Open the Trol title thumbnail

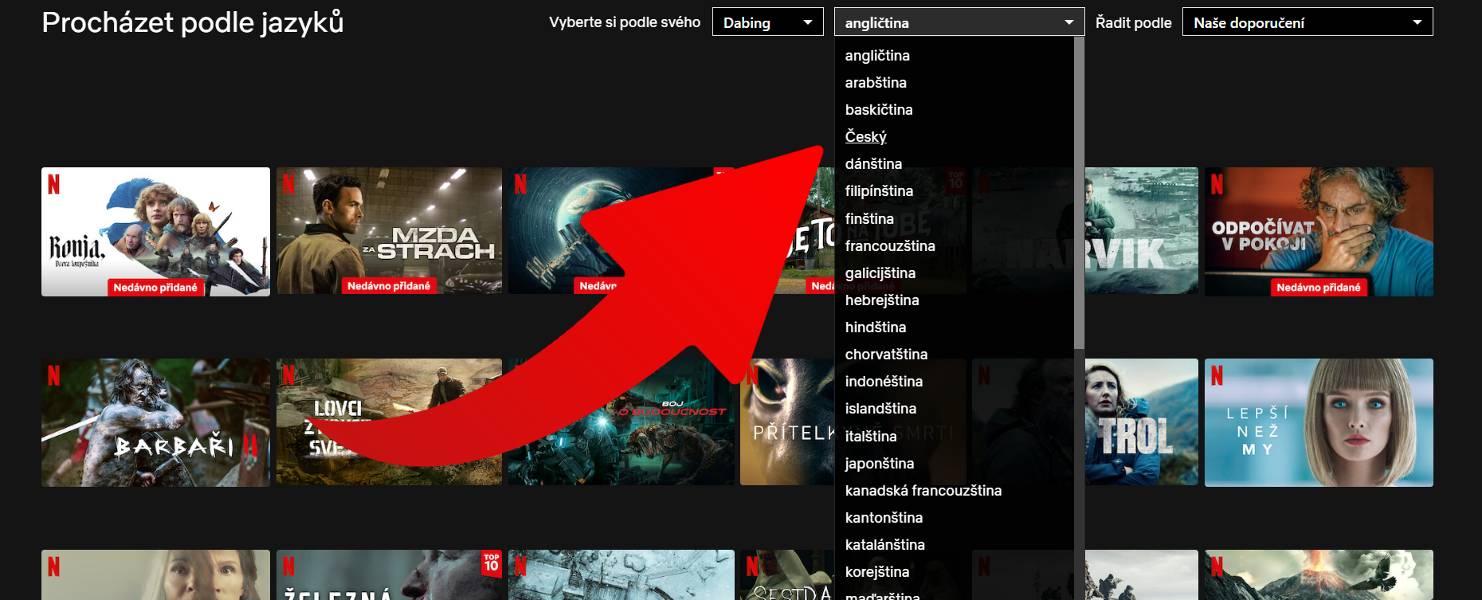[x=1141, y=423]
